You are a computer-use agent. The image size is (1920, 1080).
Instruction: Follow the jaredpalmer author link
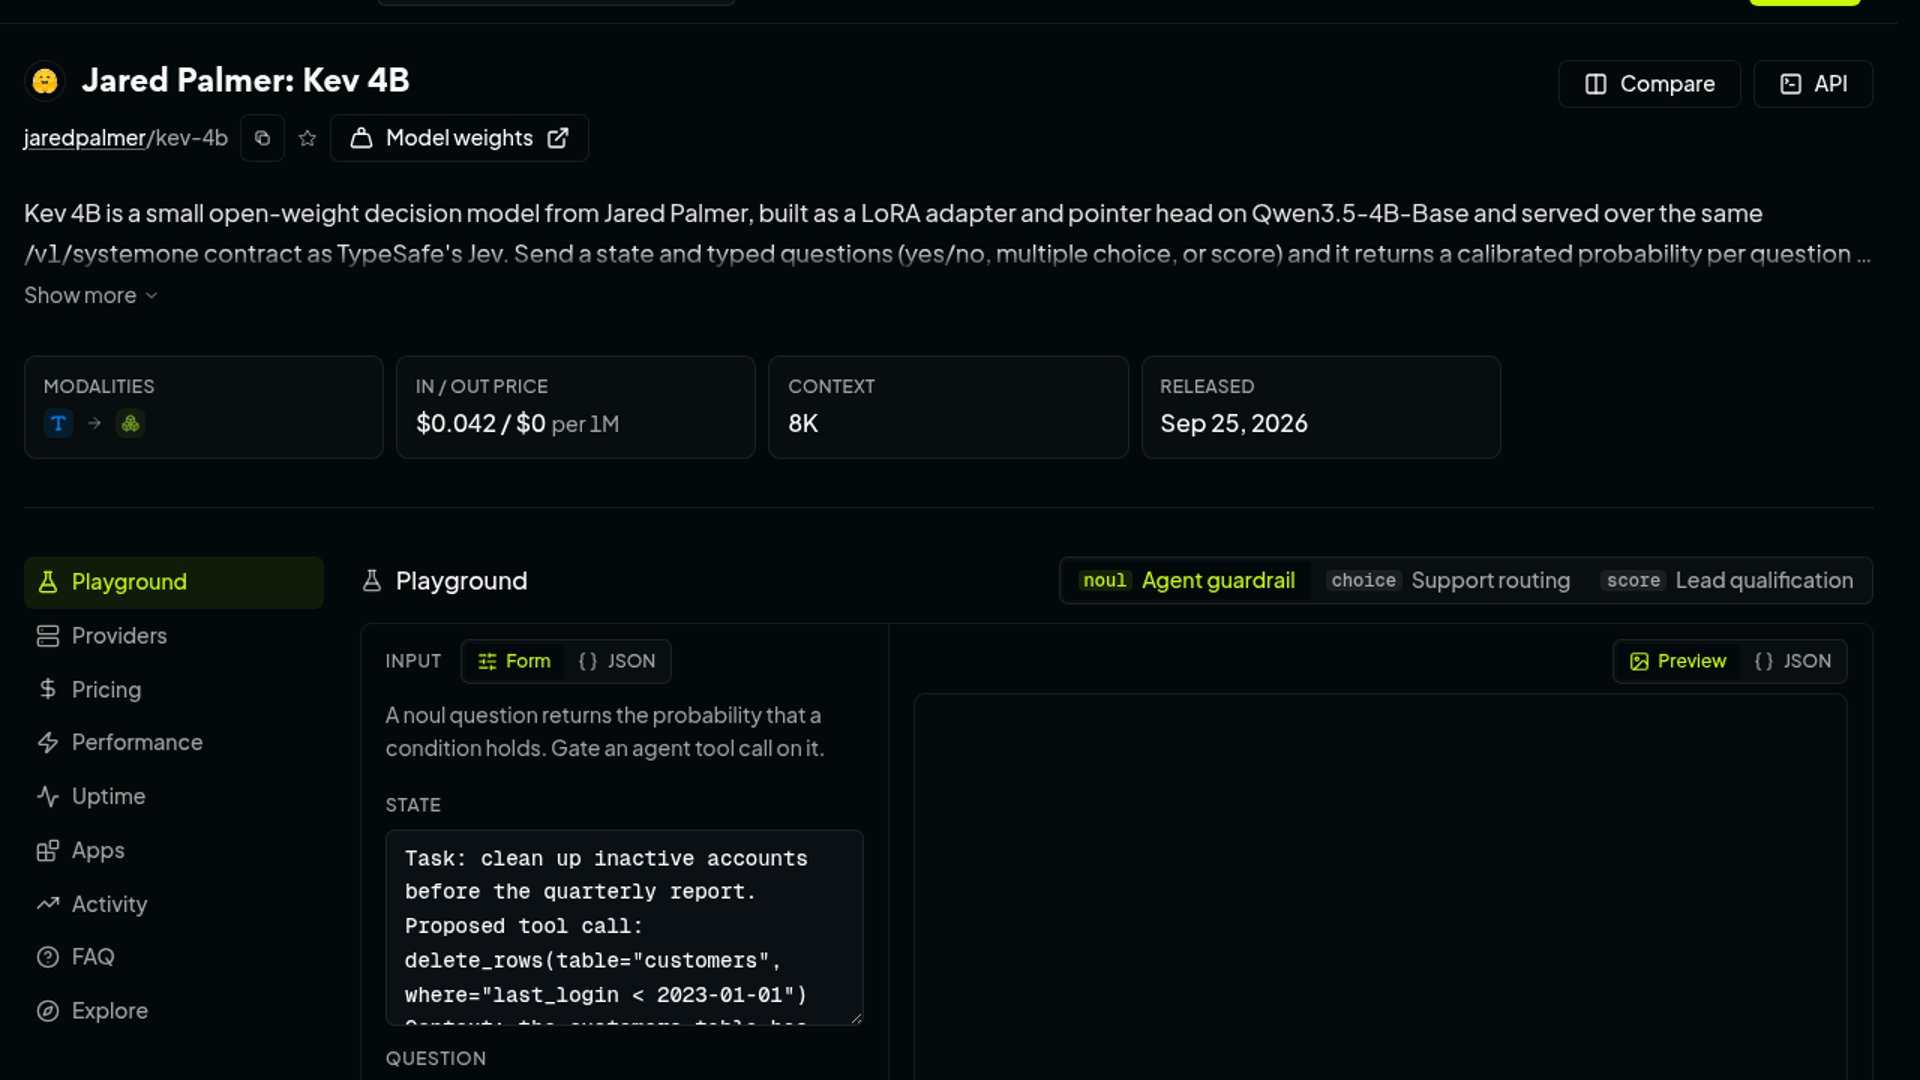click(x=85, y=138)
